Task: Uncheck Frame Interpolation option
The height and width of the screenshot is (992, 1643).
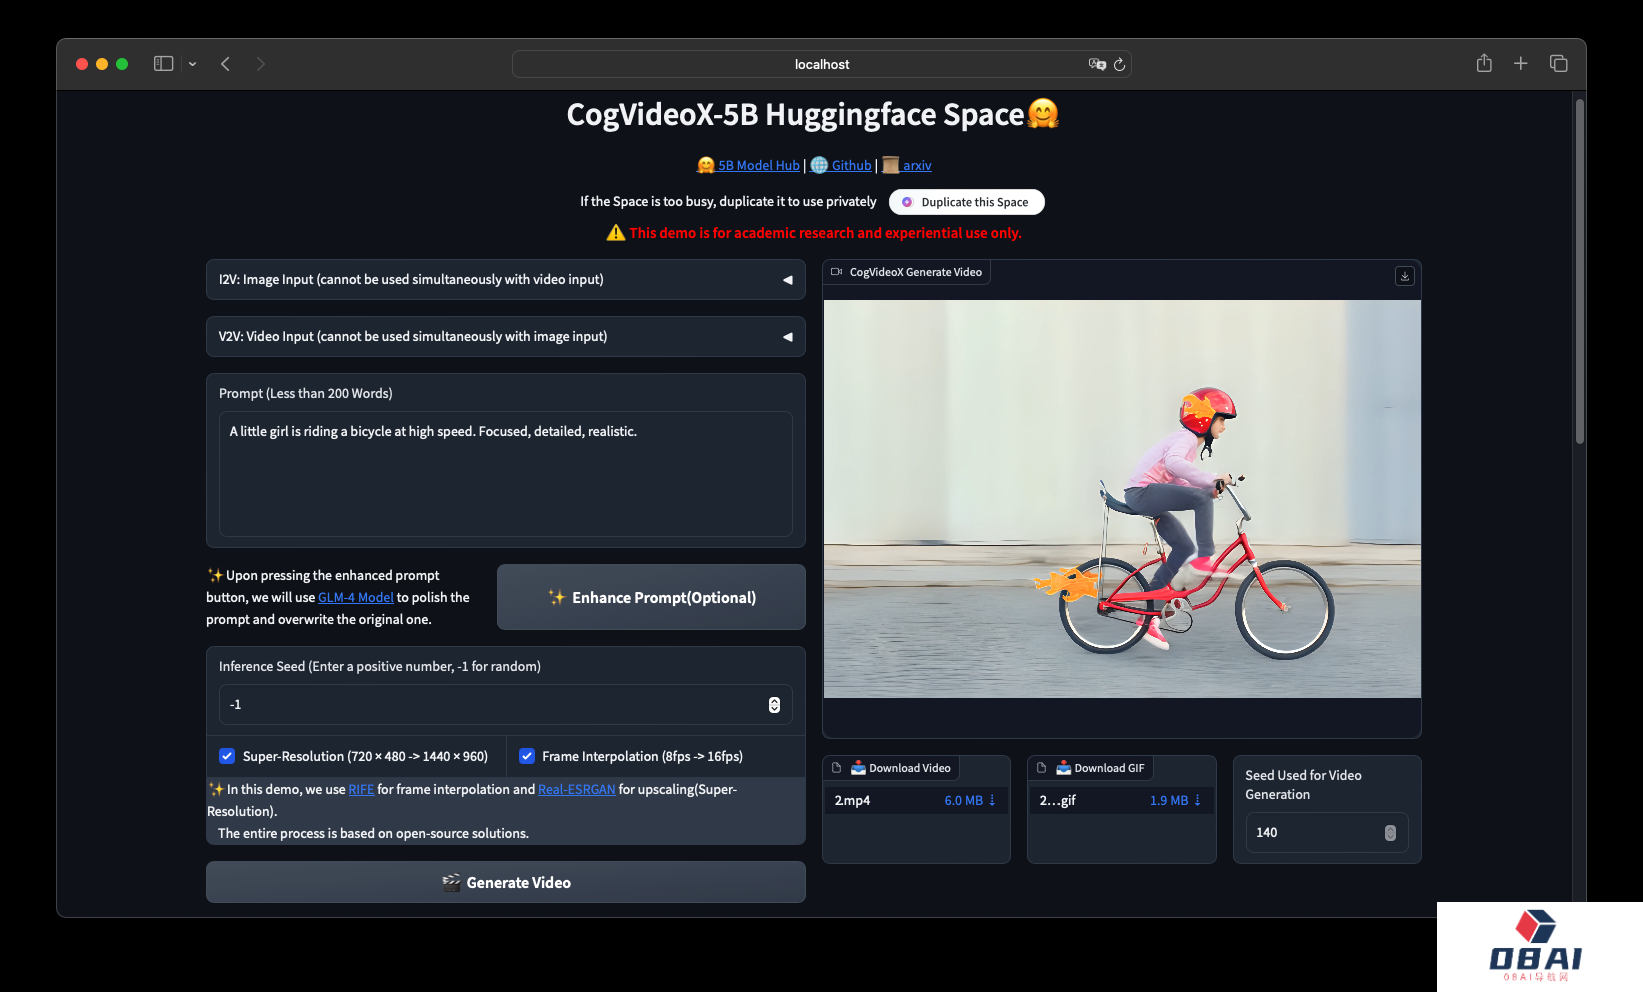Action: click(527, 756)
